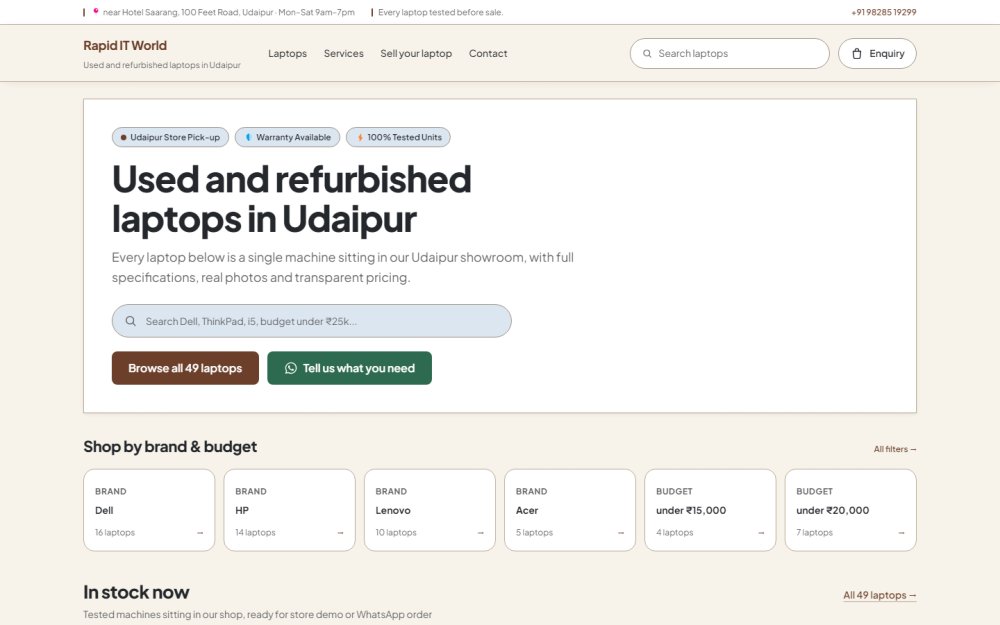Select the Lenovo brand card
Viewport: 1000px width, 625px height.
[x=430, y=510]
